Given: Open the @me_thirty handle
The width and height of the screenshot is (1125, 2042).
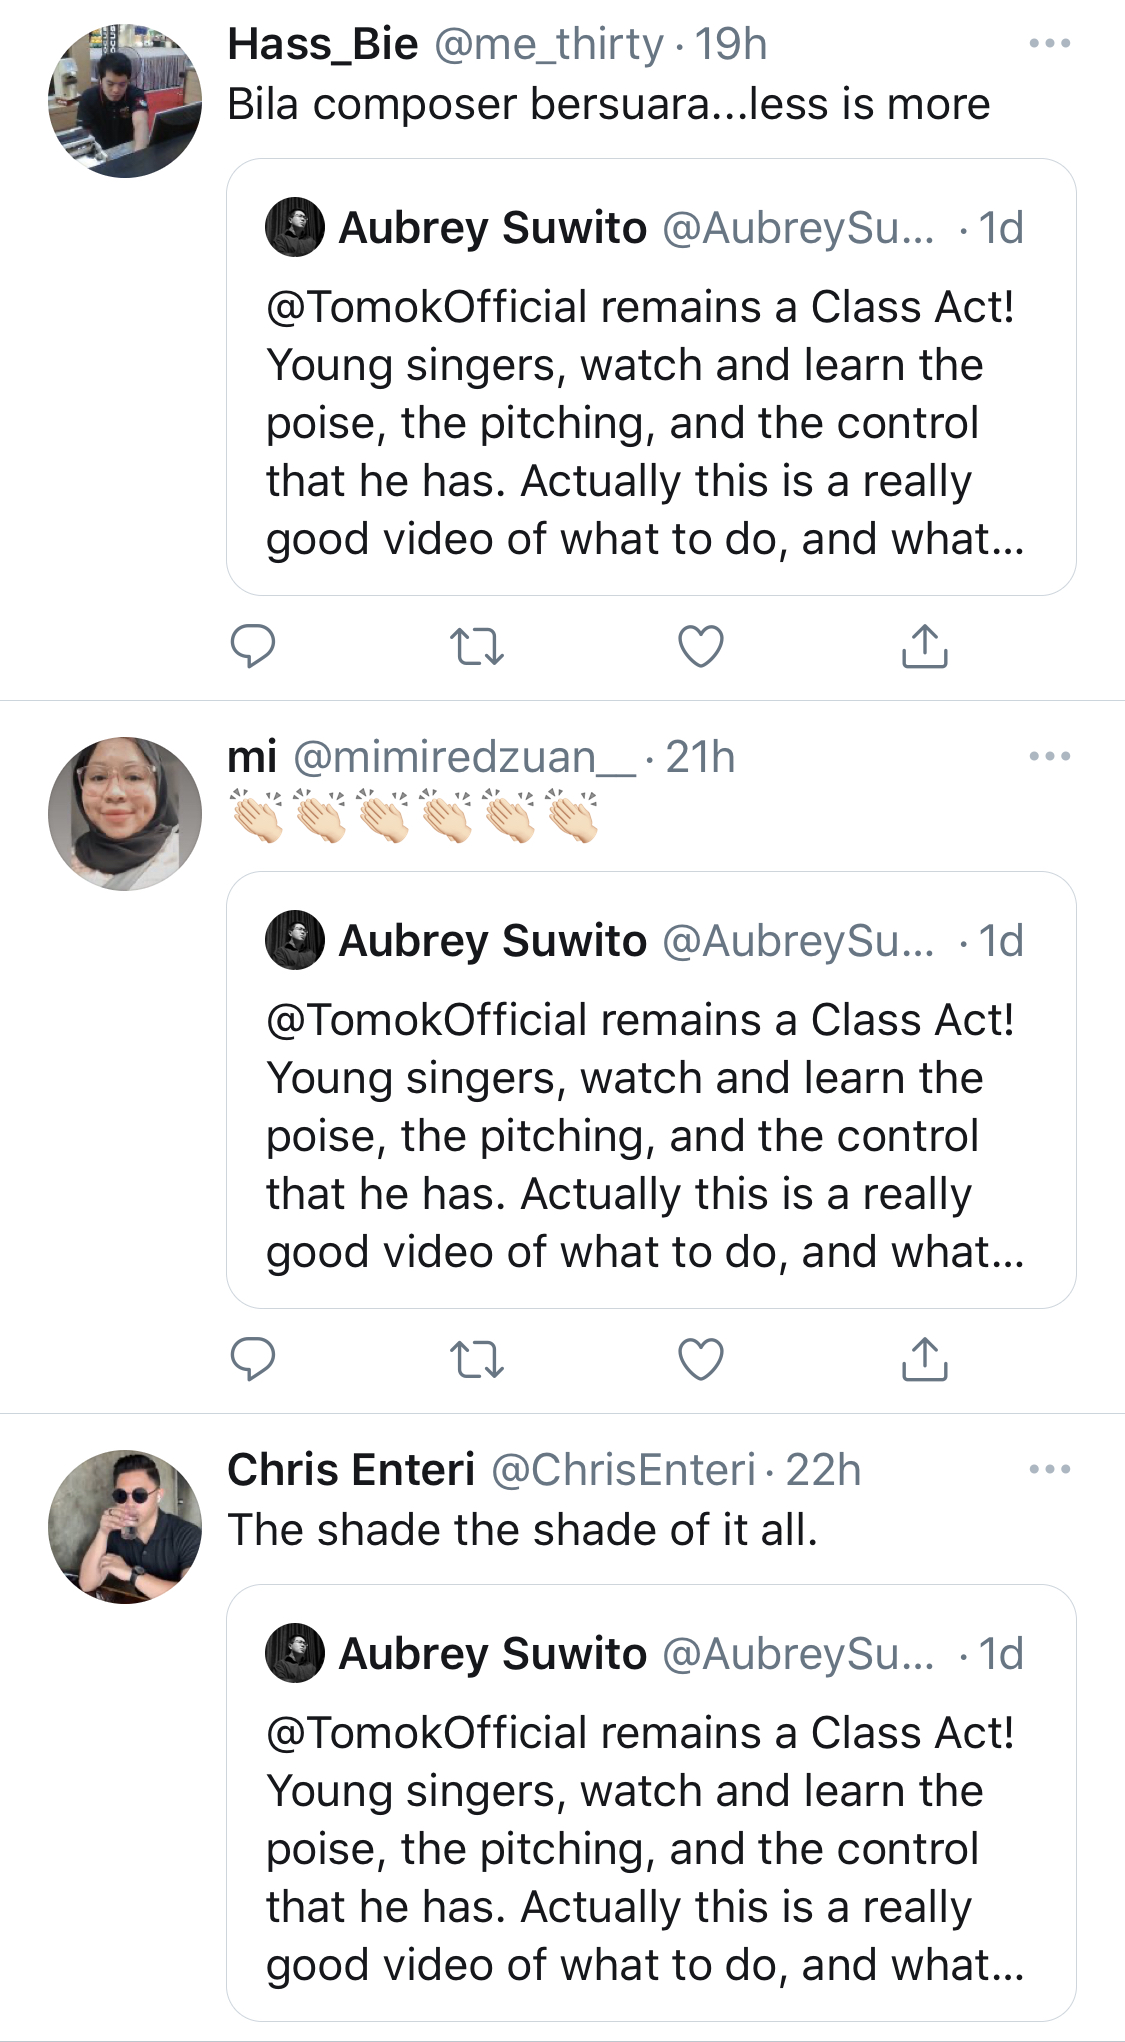Looking at the screenshot, I should coord(549,45).
